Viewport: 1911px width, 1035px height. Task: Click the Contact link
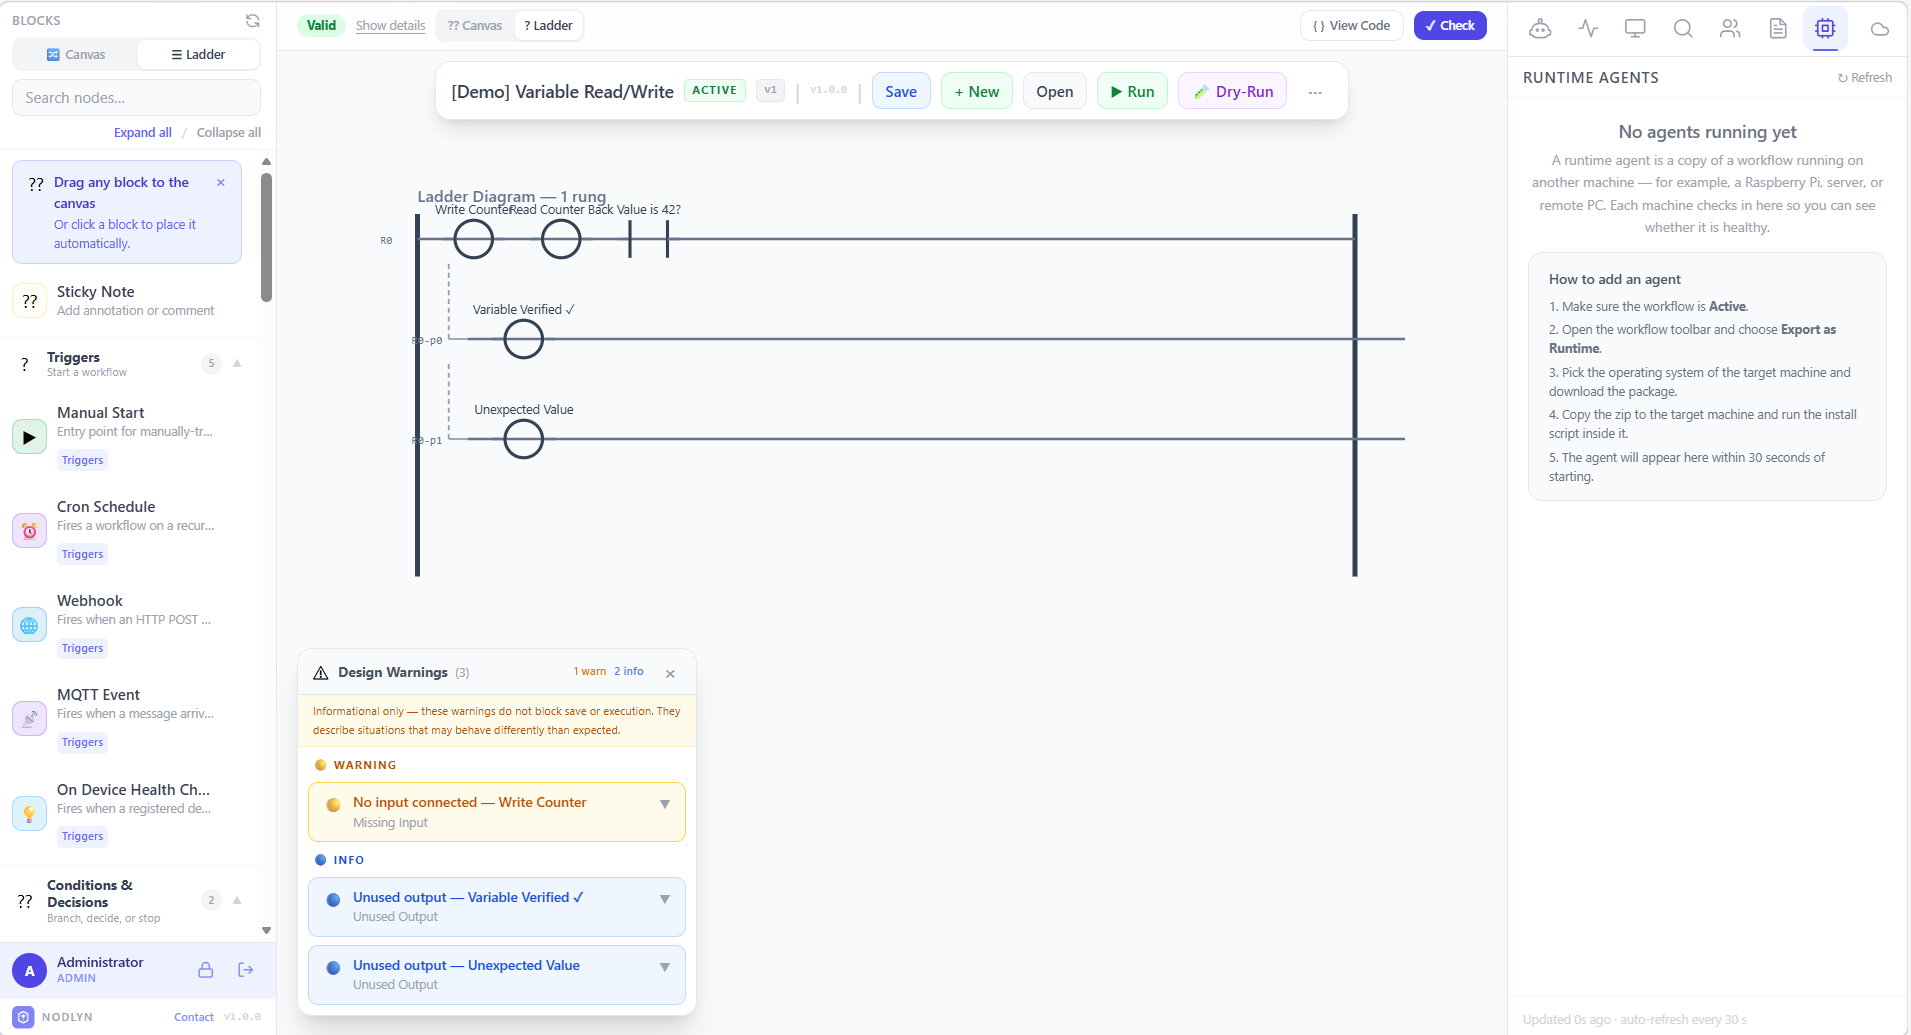click(194, 1017)
